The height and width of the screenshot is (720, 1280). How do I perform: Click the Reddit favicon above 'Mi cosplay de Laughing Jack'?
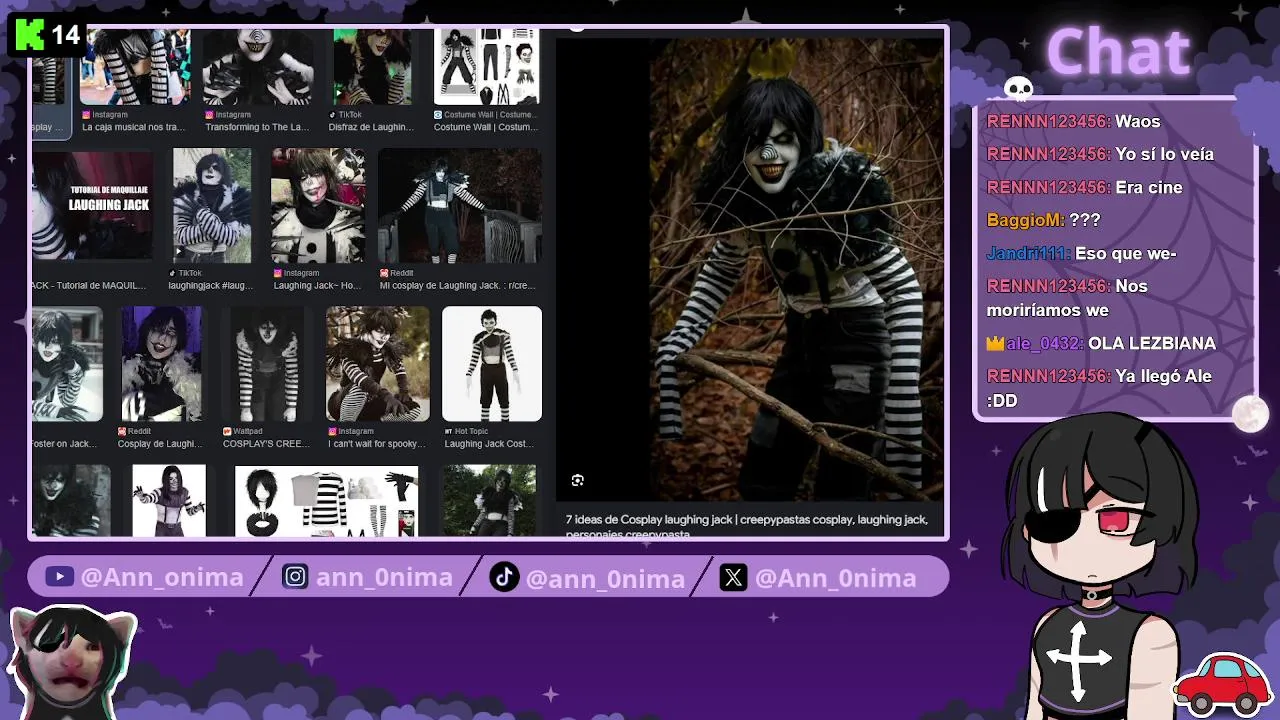[384, 273]
